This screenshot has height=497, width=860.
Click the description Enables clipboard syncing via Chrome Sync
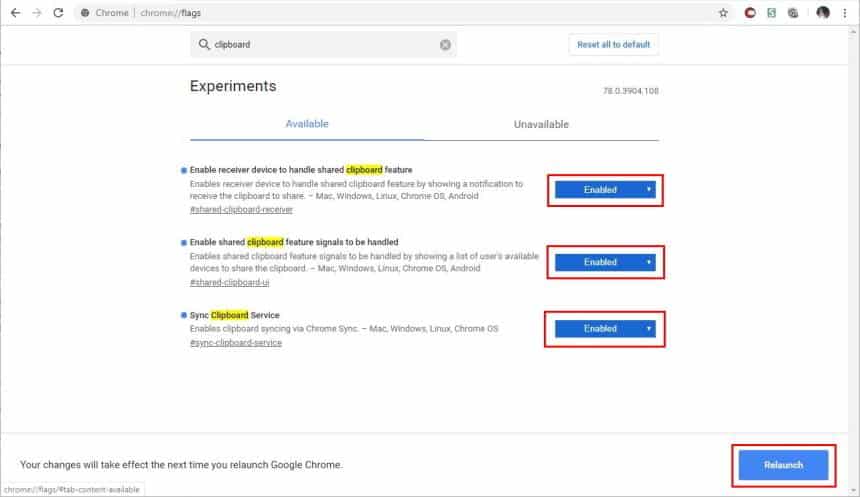[344, 329]
